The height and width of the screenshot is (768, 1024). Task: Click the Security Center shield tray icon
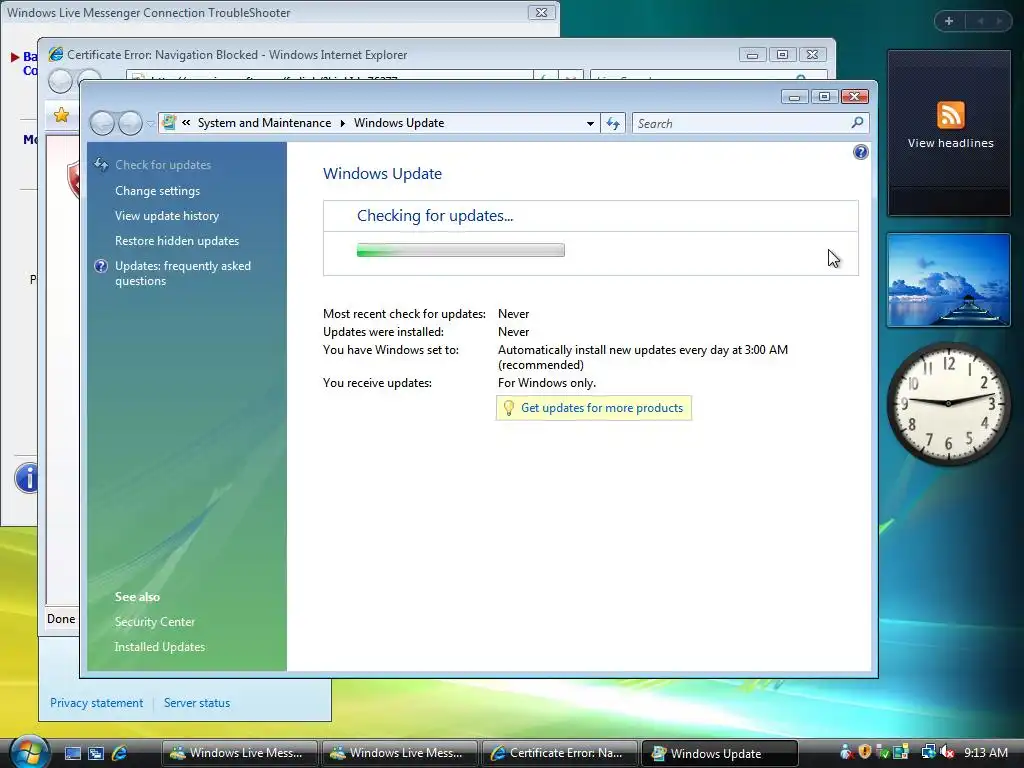pyautogui.click(x=865, y=752)
